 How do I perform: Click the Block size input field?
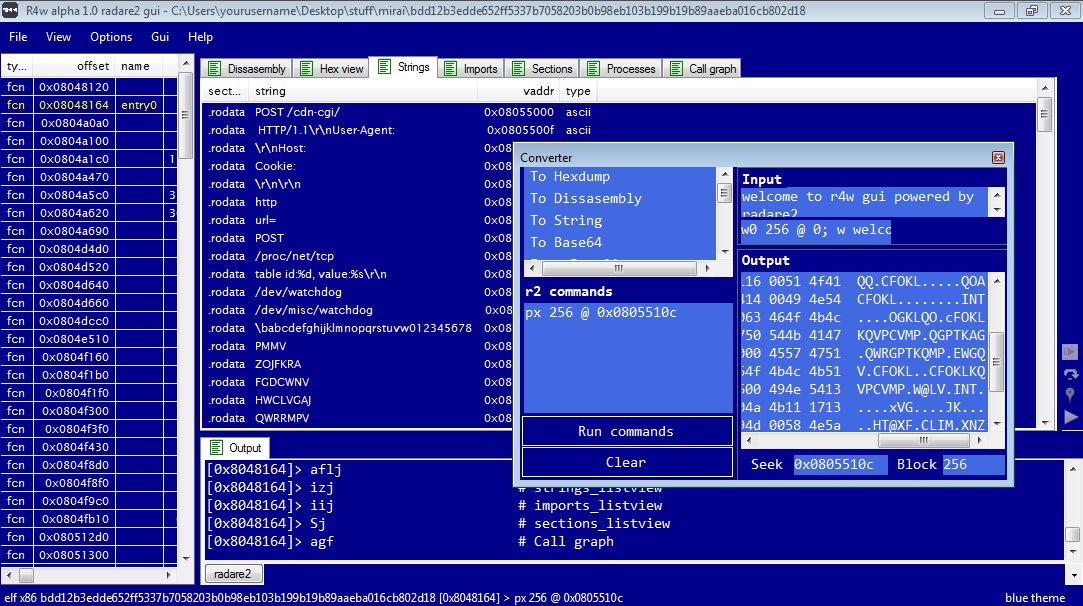tap(972, 464)
